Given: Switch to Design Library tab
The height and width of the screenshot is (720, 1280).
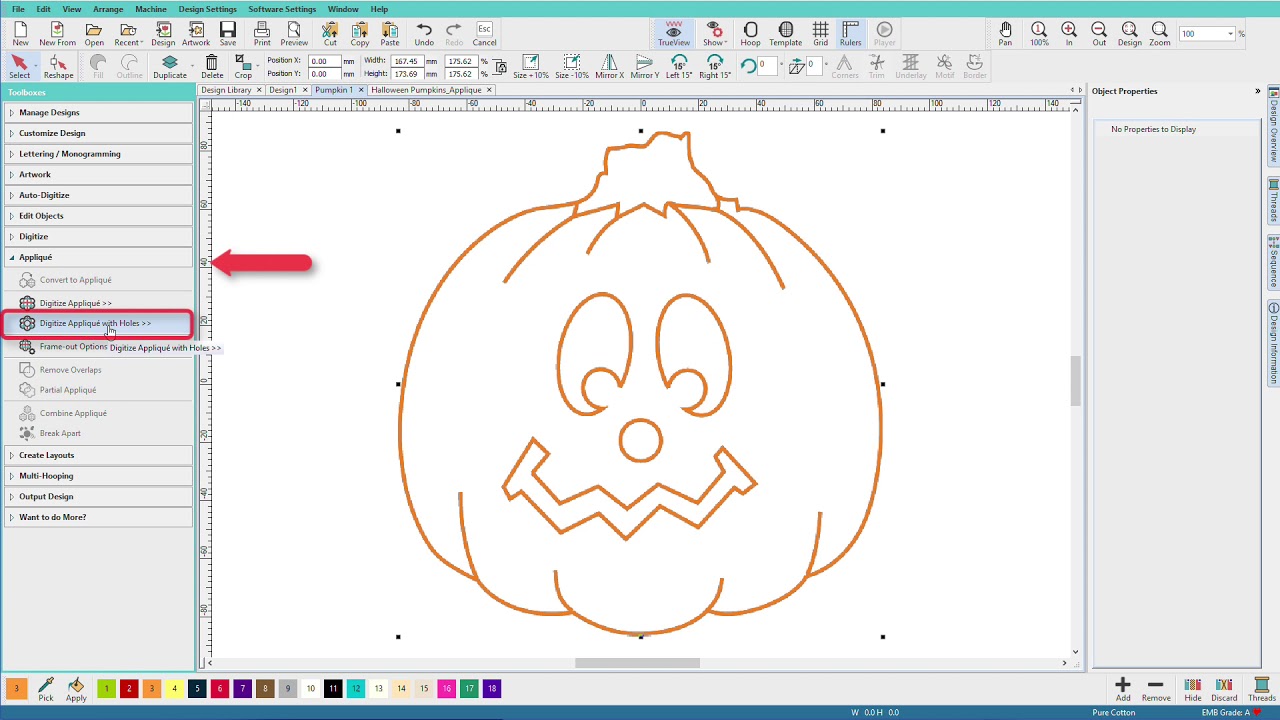Looking at the screenshot, I should point(226,90).
